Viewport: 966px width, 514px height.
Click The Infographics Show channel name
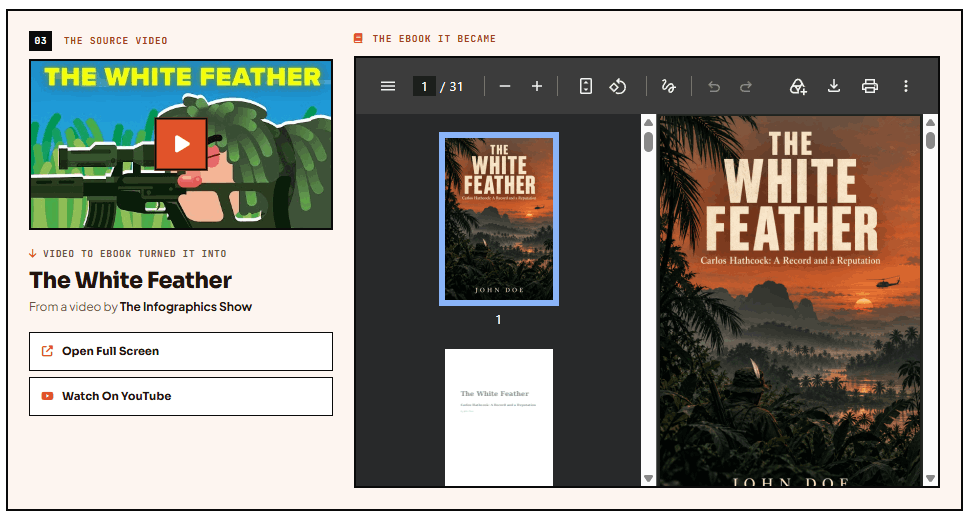pyautogui.click(x=186, y=307)
